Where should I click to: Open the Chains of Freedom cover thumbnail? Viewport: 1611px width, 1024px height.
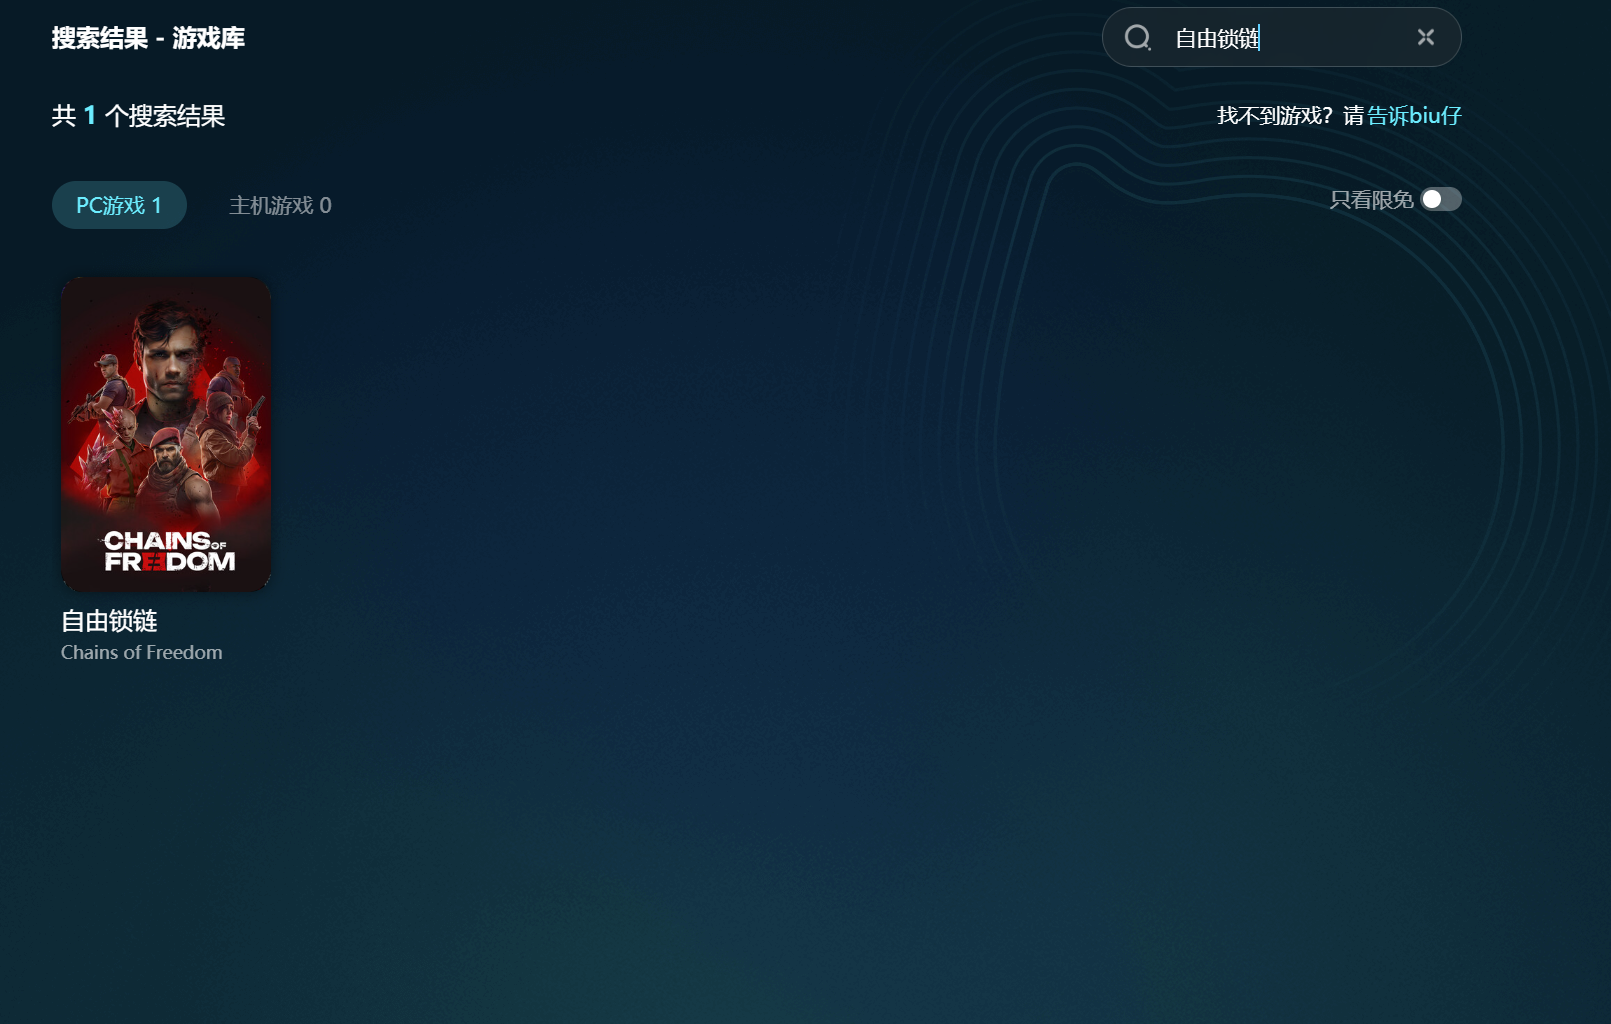(166, 434)
